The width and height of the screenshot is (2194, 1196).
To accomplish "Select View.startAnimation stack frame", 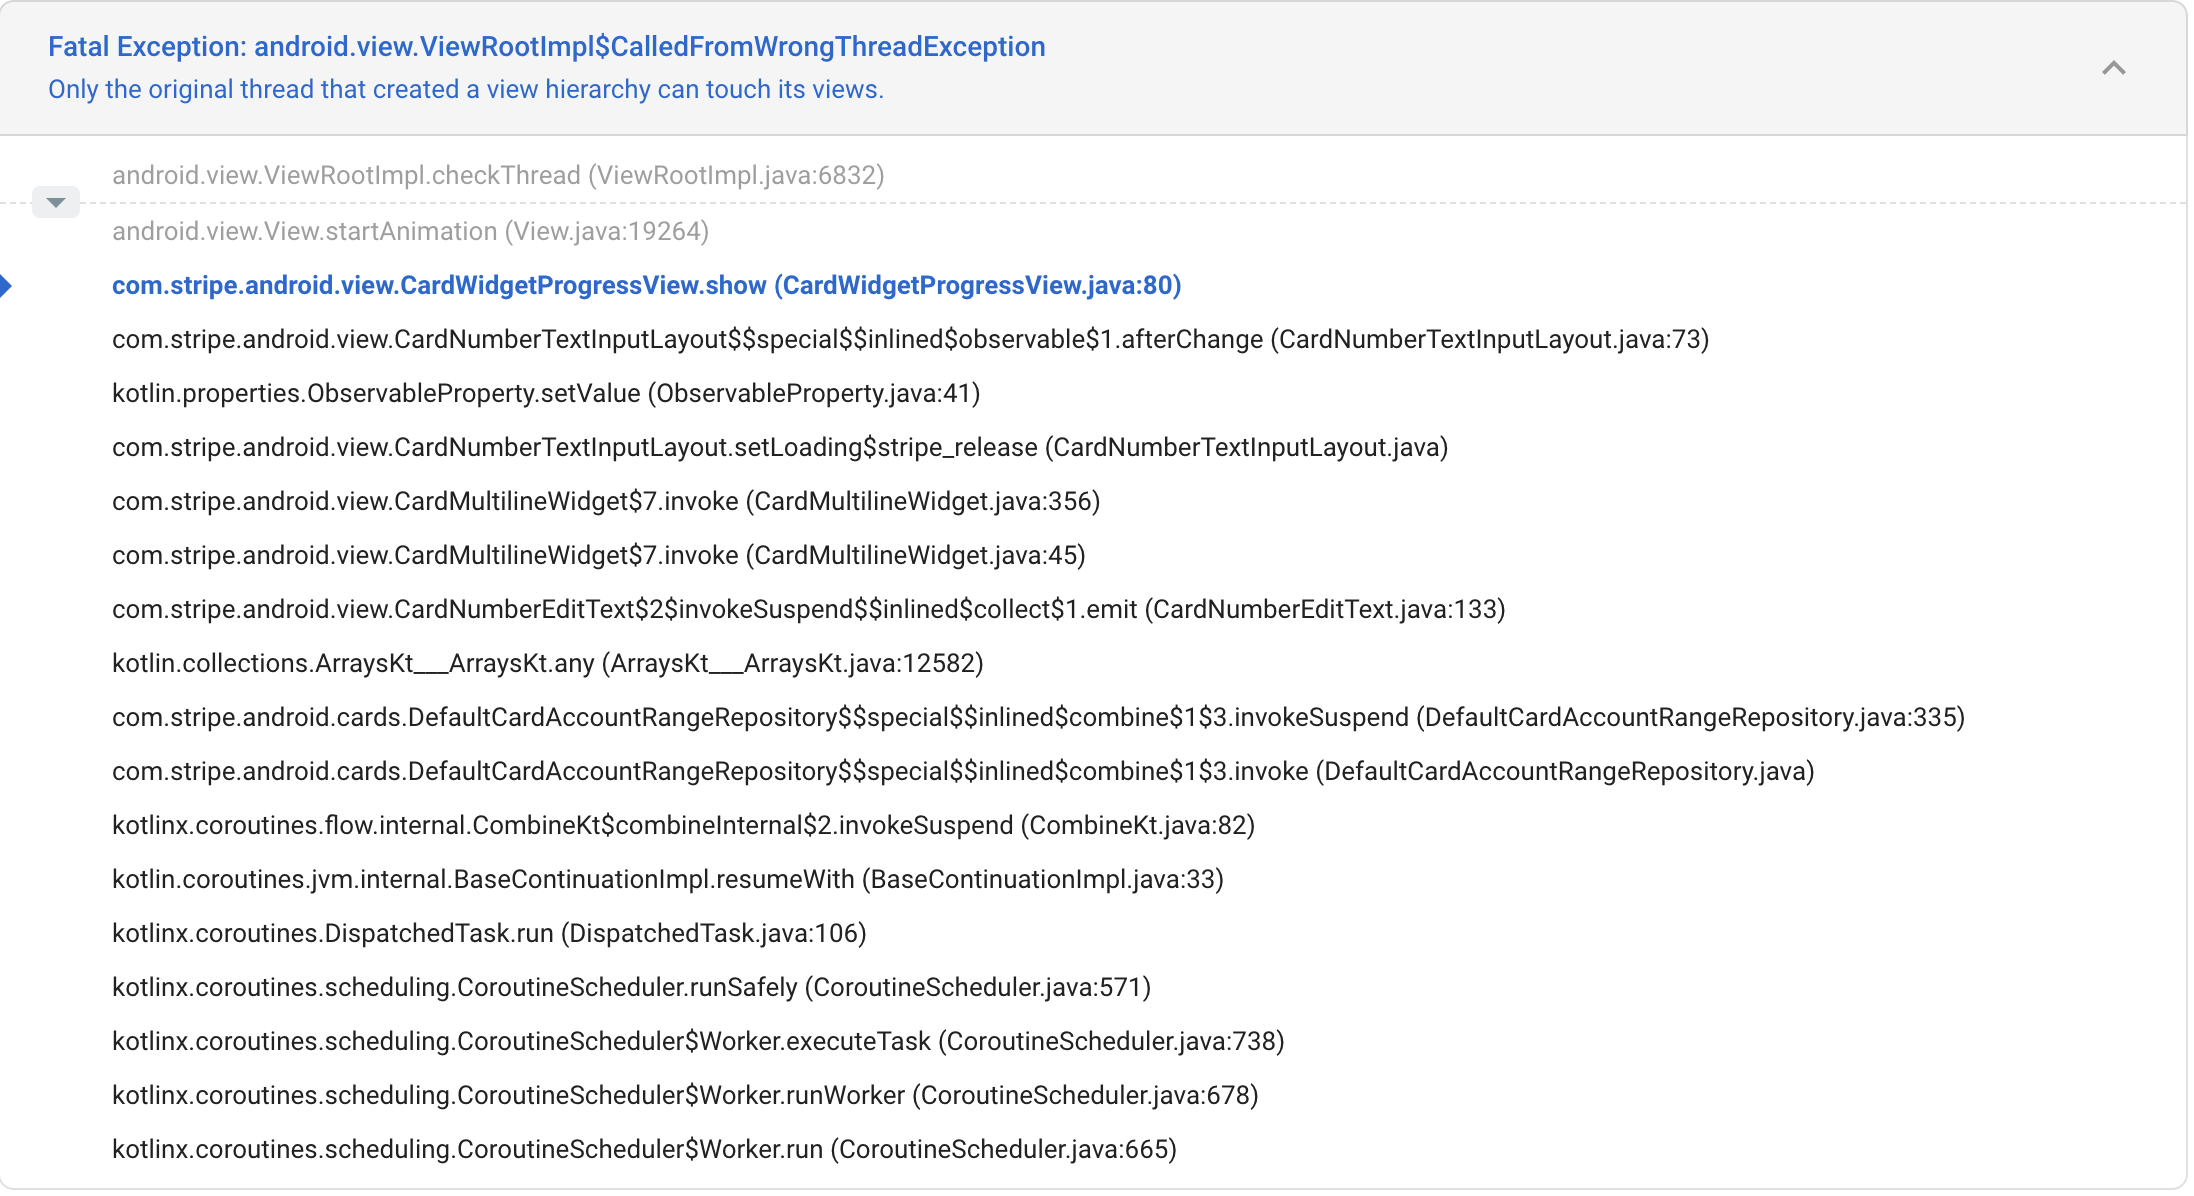I will pyautogui.click(x=409, y=231).
